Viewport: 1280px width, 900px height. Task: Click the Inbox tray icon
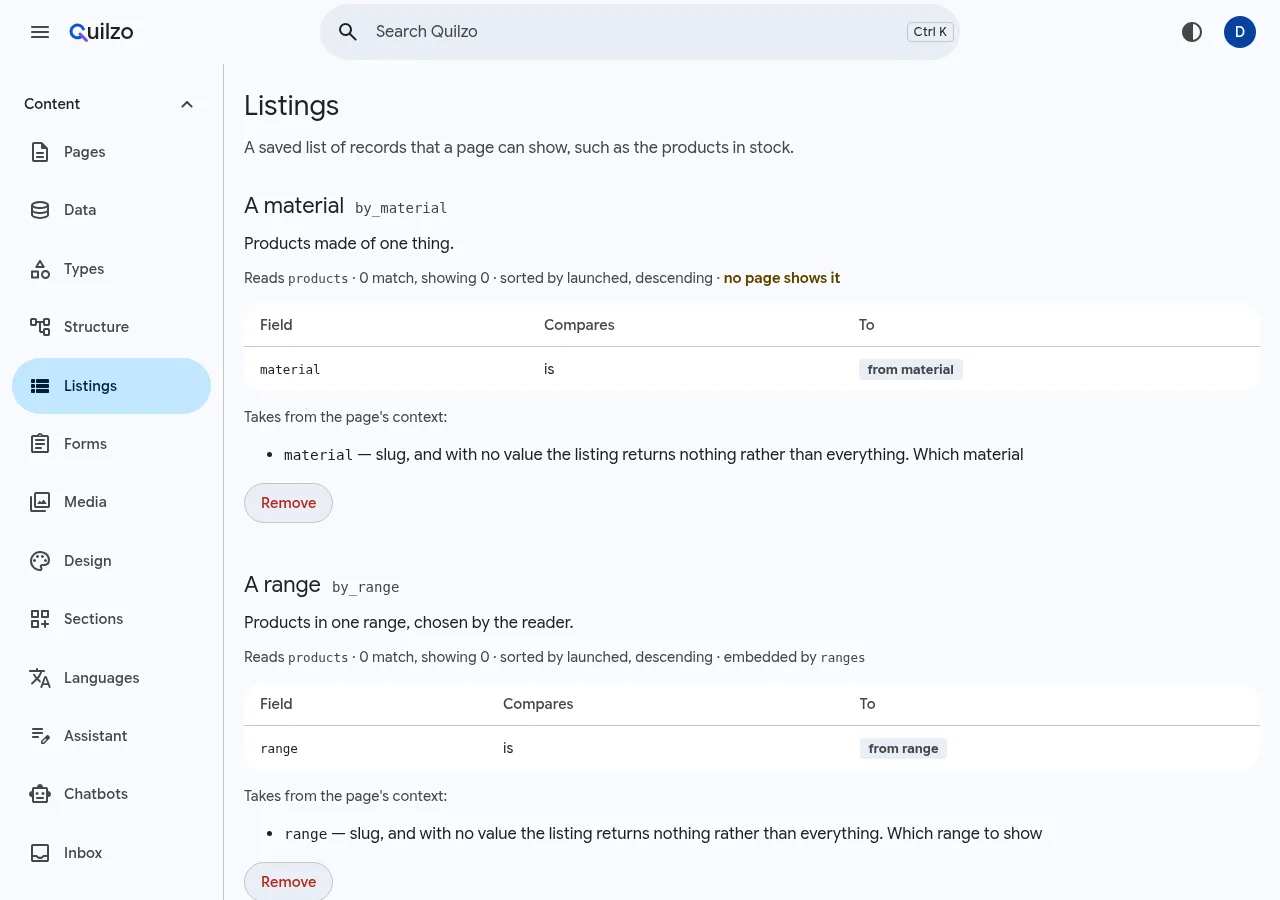tap(40, 853)
